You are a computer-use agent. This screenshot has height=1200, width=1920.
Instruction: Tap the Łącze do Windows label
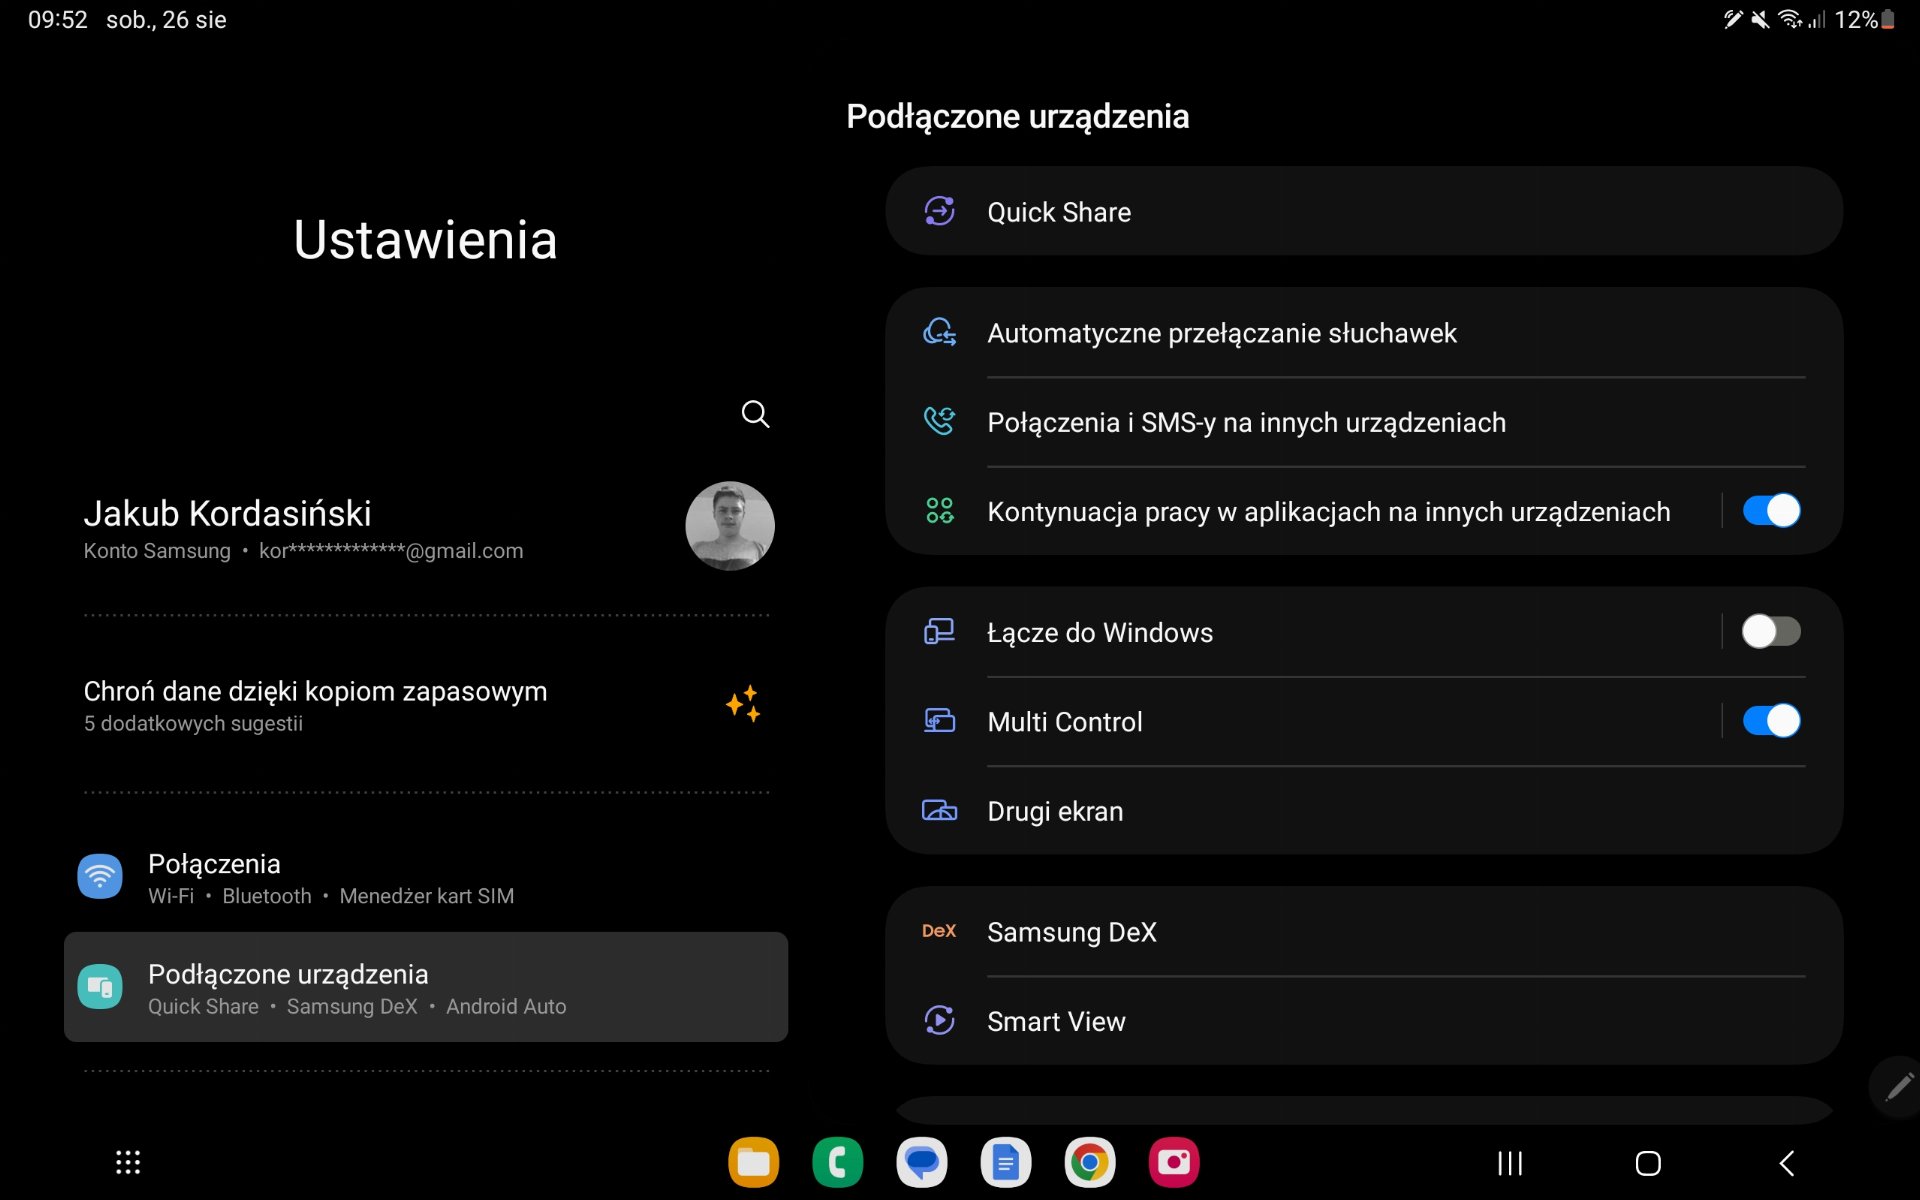tap(1100, 632)
